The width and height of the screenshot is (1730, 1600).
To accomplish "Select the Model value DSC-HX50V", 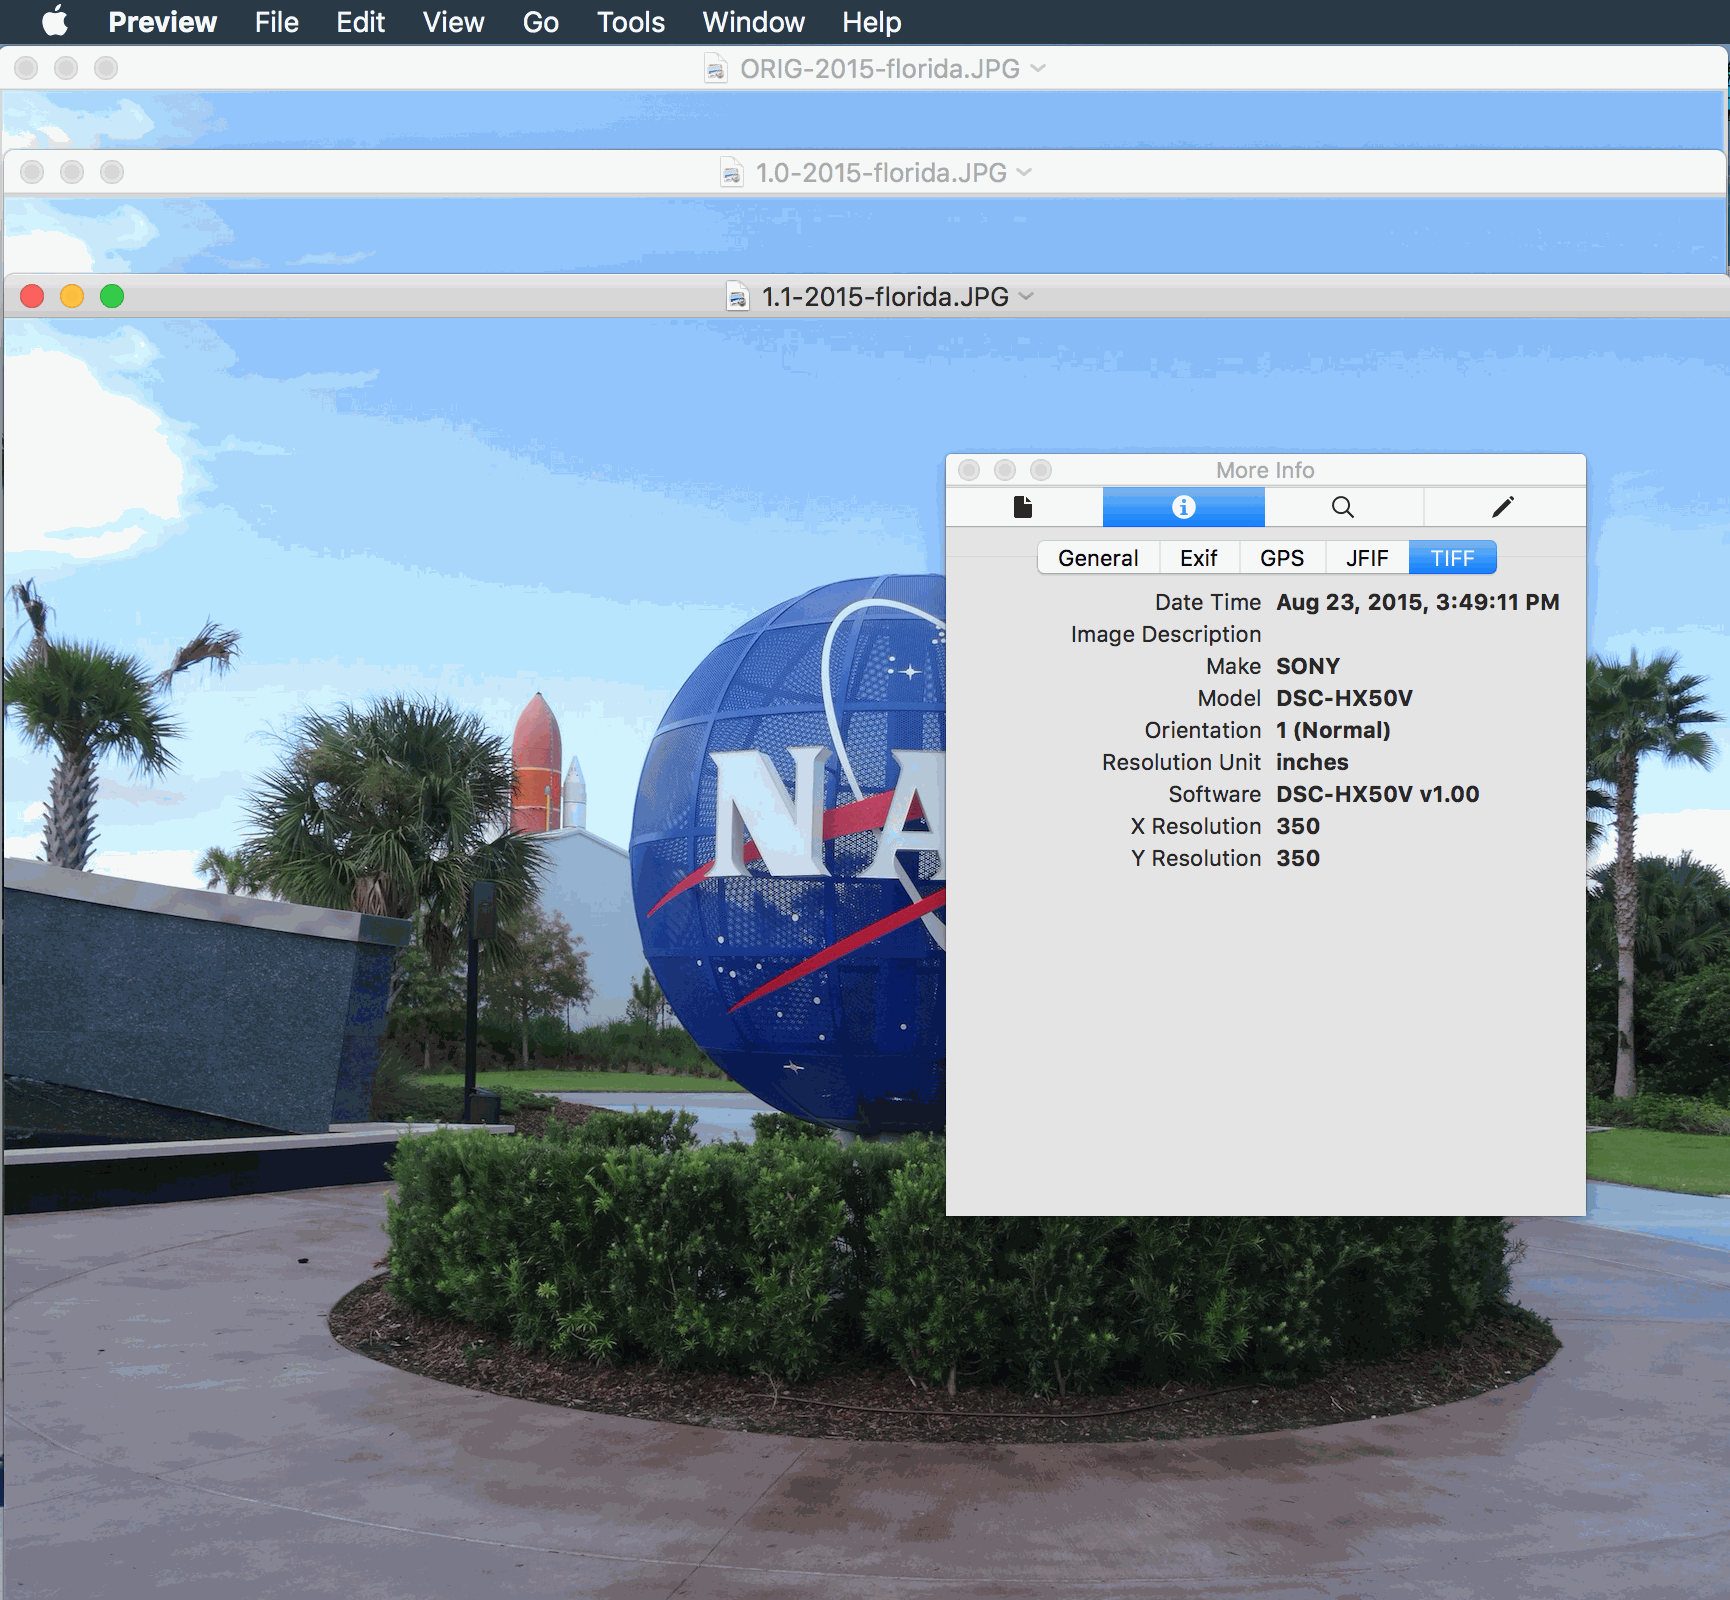I will tap(1344, 698).
